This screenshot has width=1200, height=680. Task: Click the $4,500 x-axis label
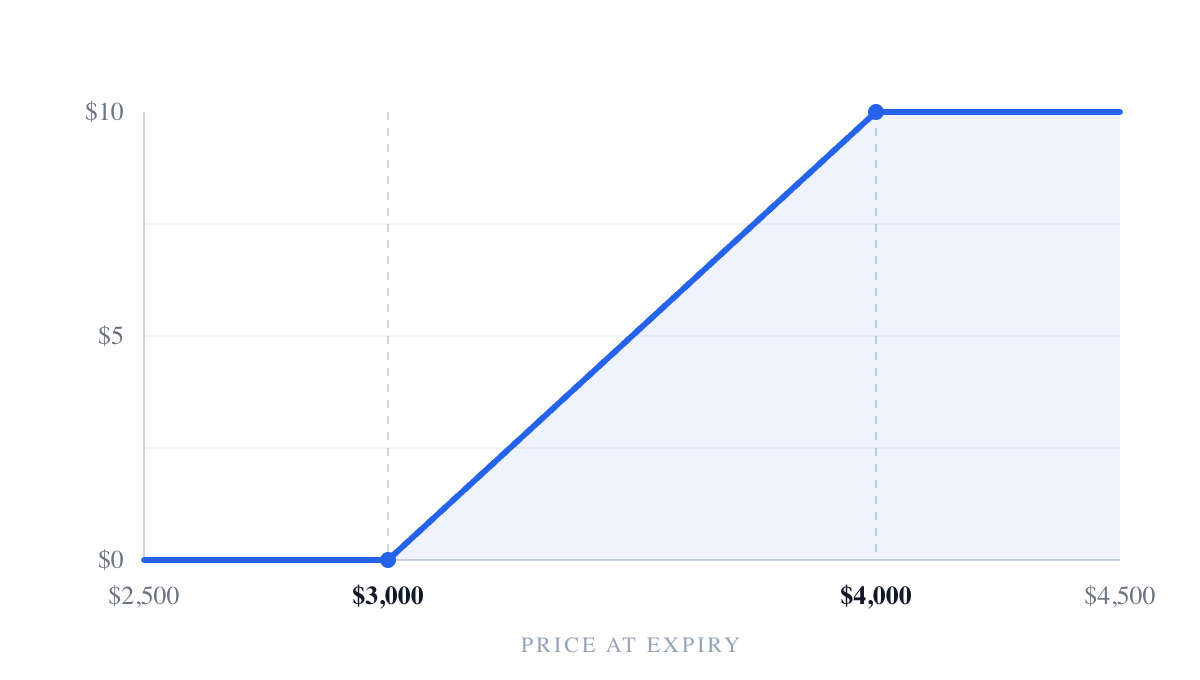coord(1120,596)
